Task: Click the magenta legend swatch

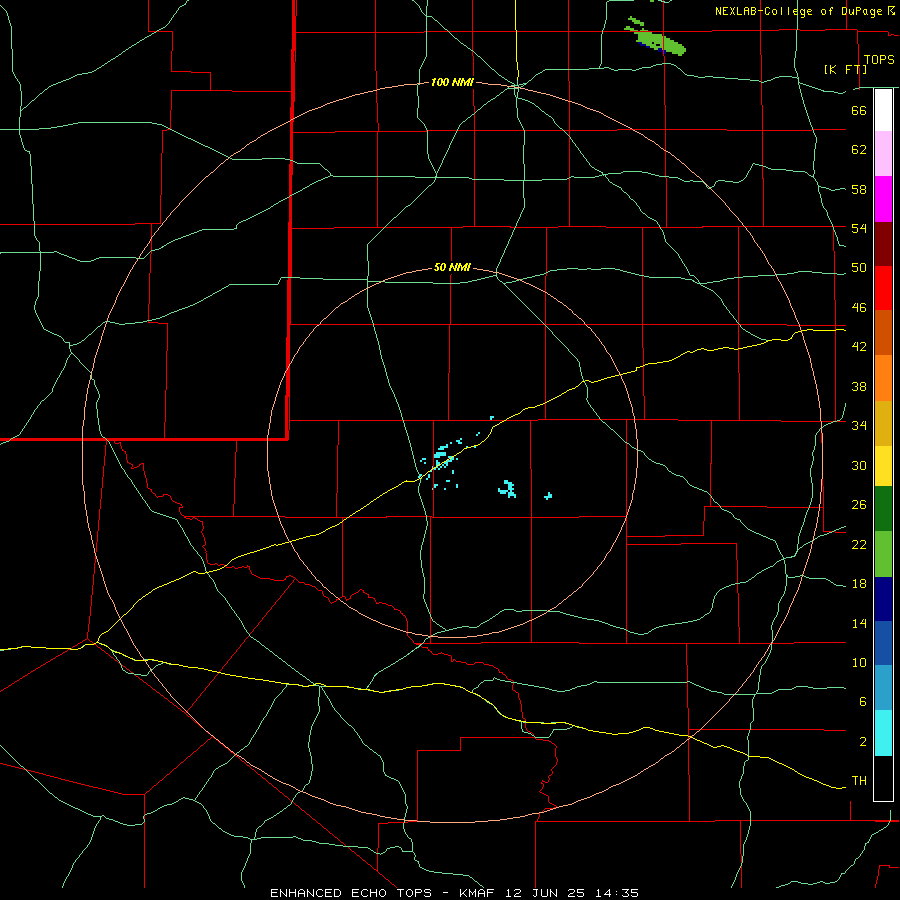Action: [883, 199]
